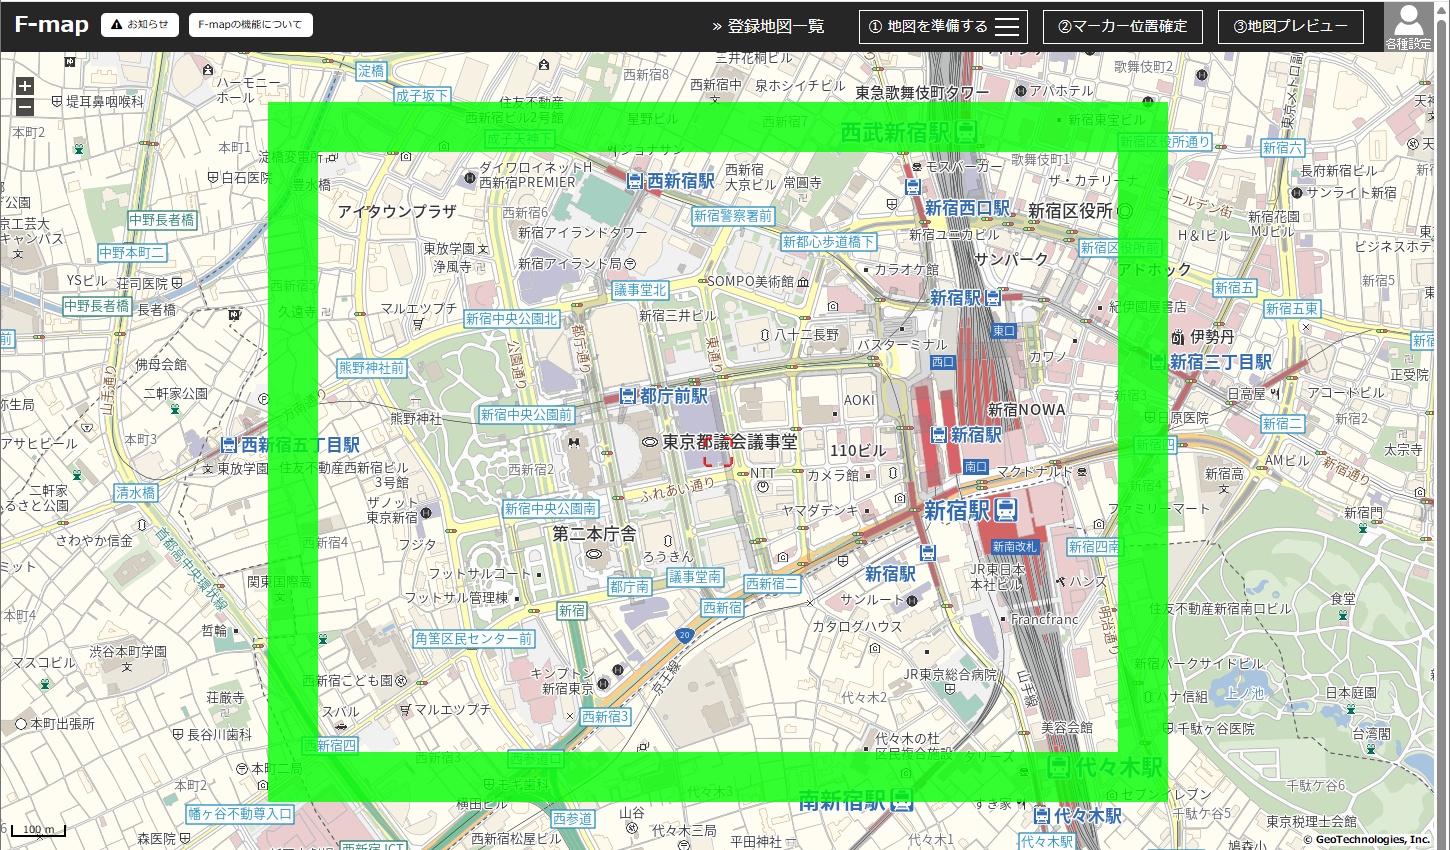This screenshot has width=1450, height=850.
Task: Click the 南新宿駅 station icon
Action: click(x=902, y=800)
